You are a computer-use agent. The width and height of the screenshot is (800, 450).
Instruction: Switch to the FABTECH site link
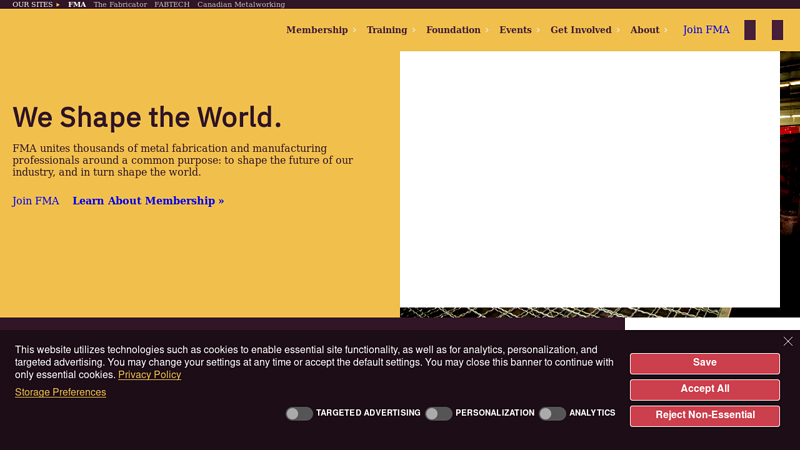(172, 5)
